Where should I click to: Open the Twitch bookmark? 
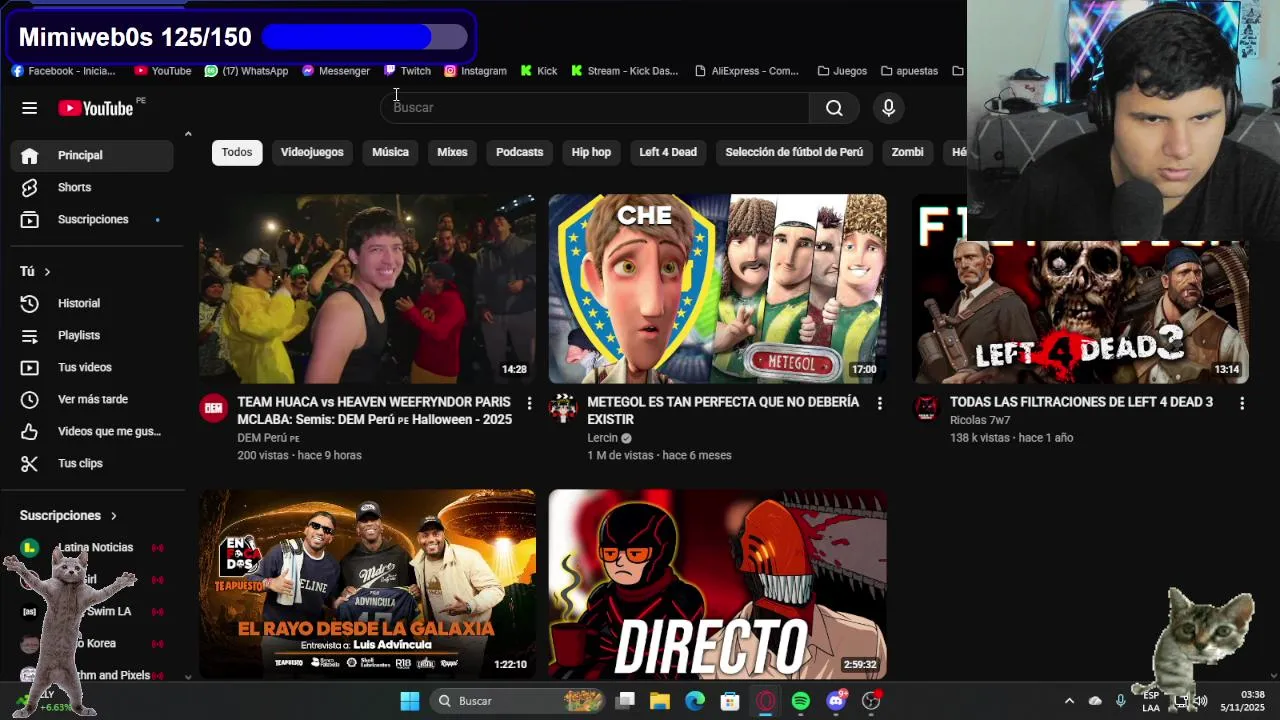[x=407, y=71]
